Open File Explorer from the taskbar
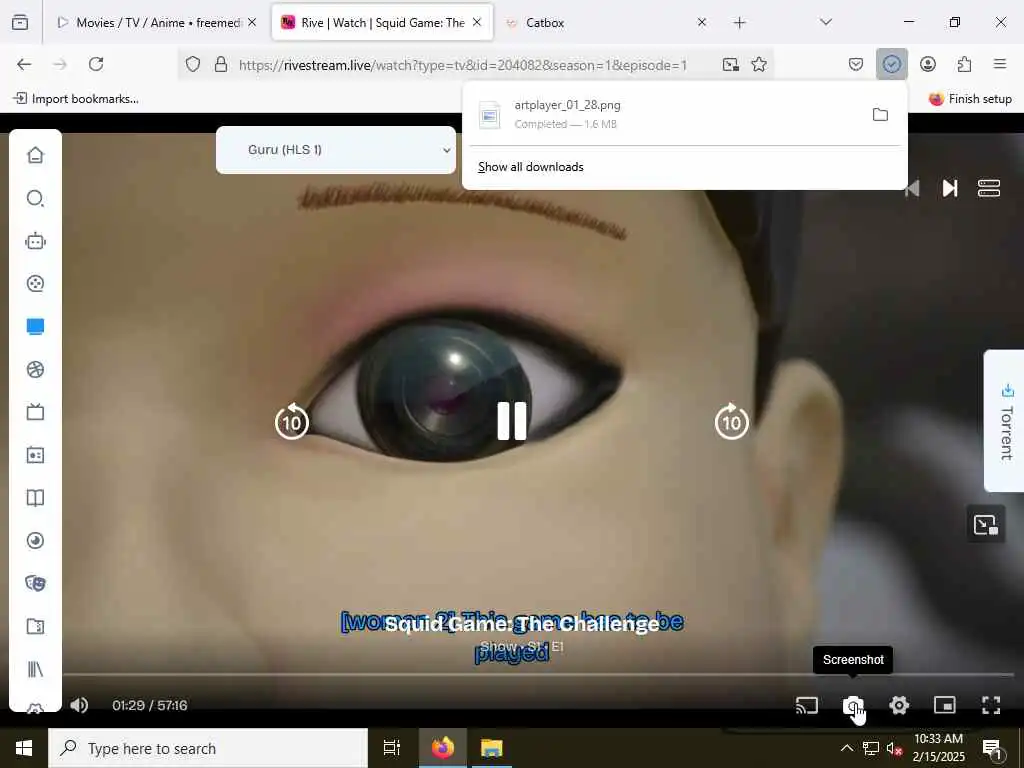Viewport: 1024px width, 768px height. (491, 748)
